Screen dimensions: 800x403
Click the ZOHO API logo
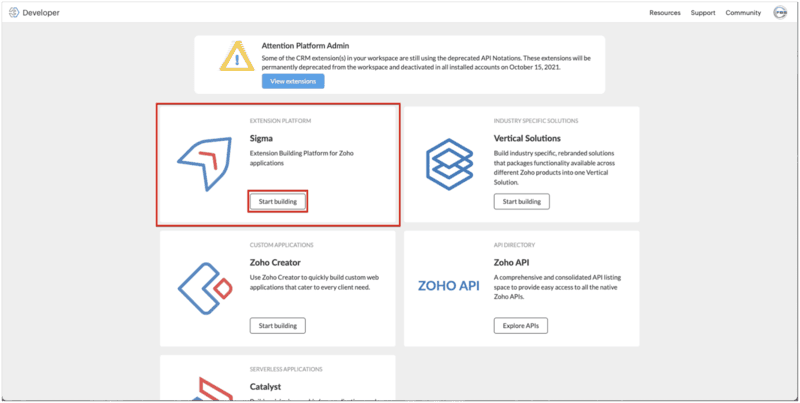[448, 287]
